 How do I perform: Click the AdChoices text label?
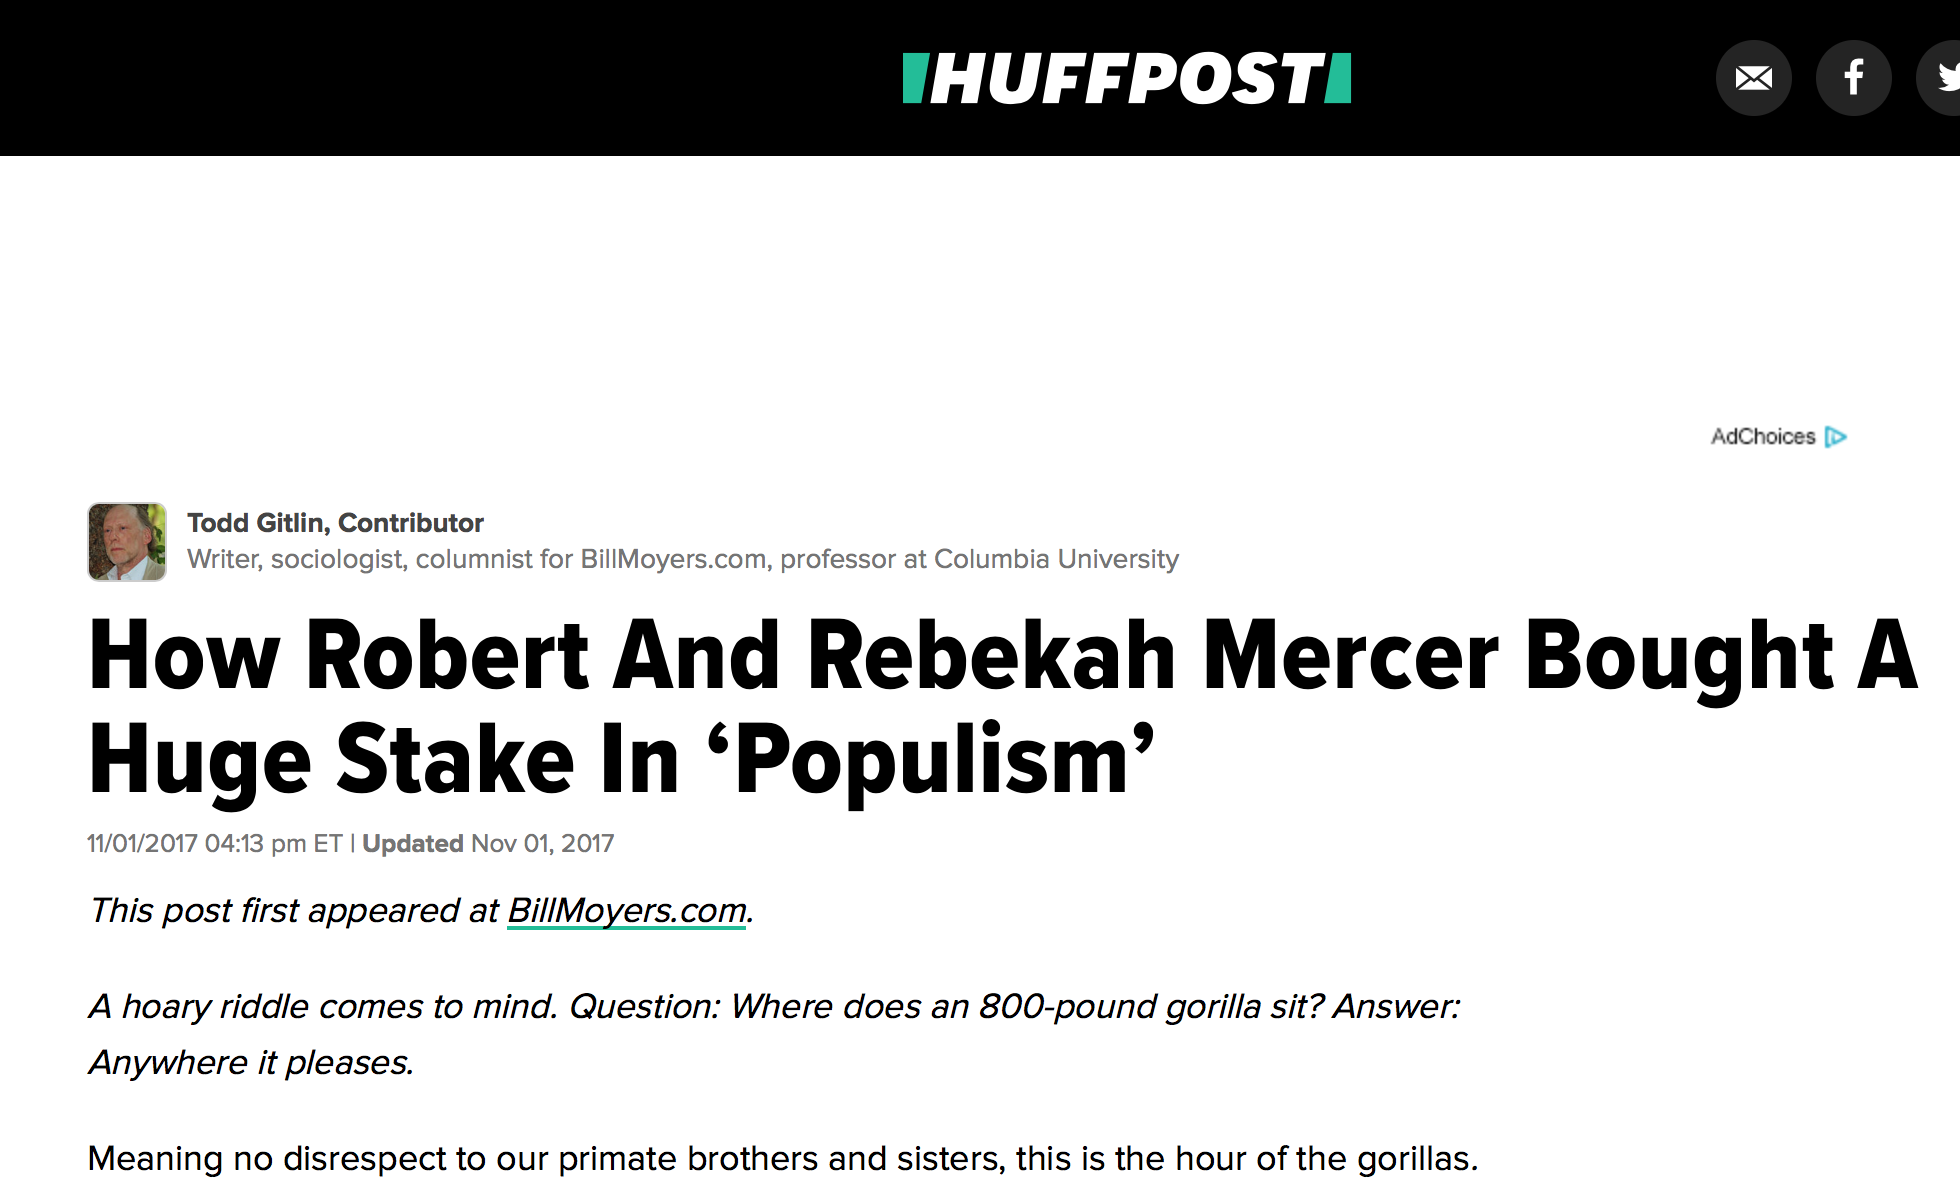1762,437
